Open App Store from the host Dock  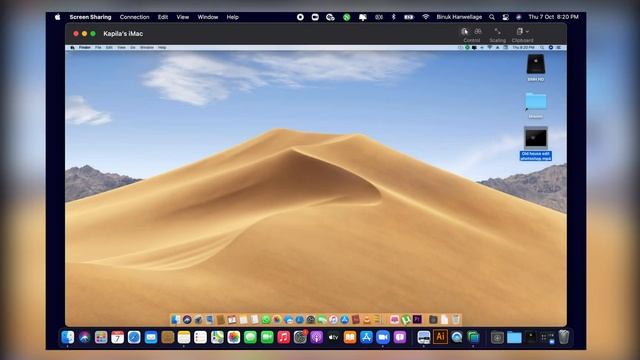tap(367, 337)
